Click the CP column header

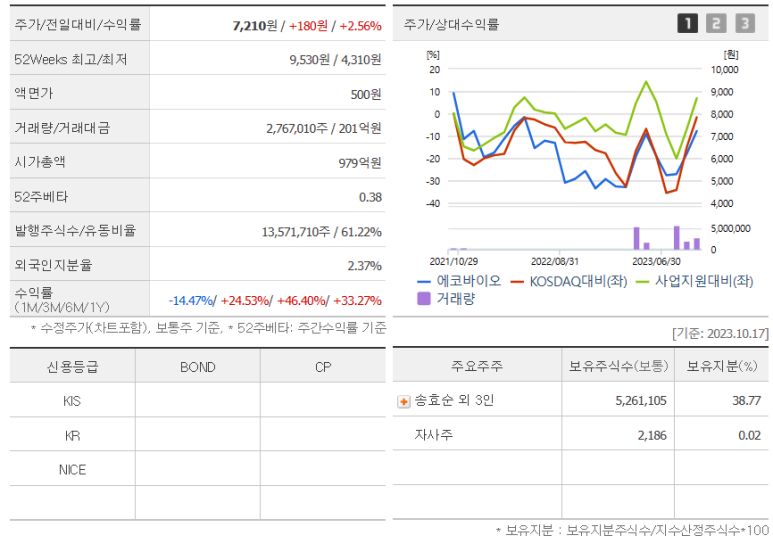323,367
